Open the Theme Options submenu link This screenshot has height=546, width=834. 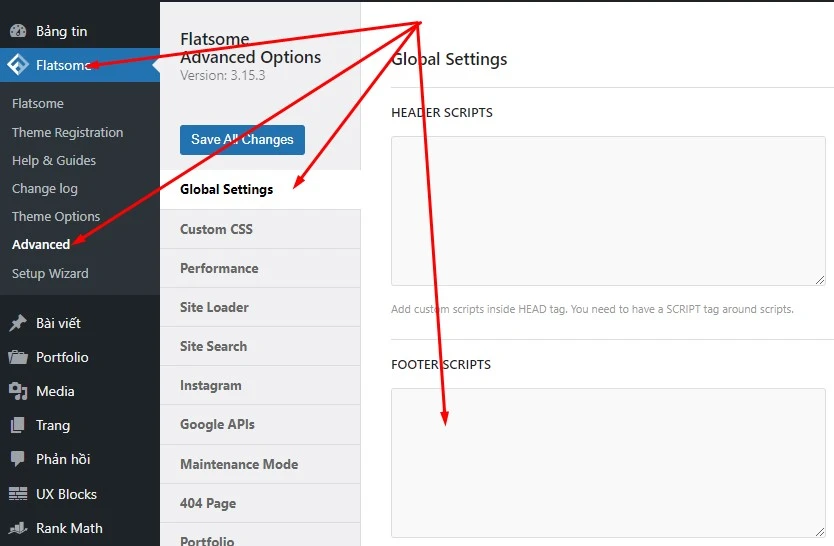tap(56, 216)
